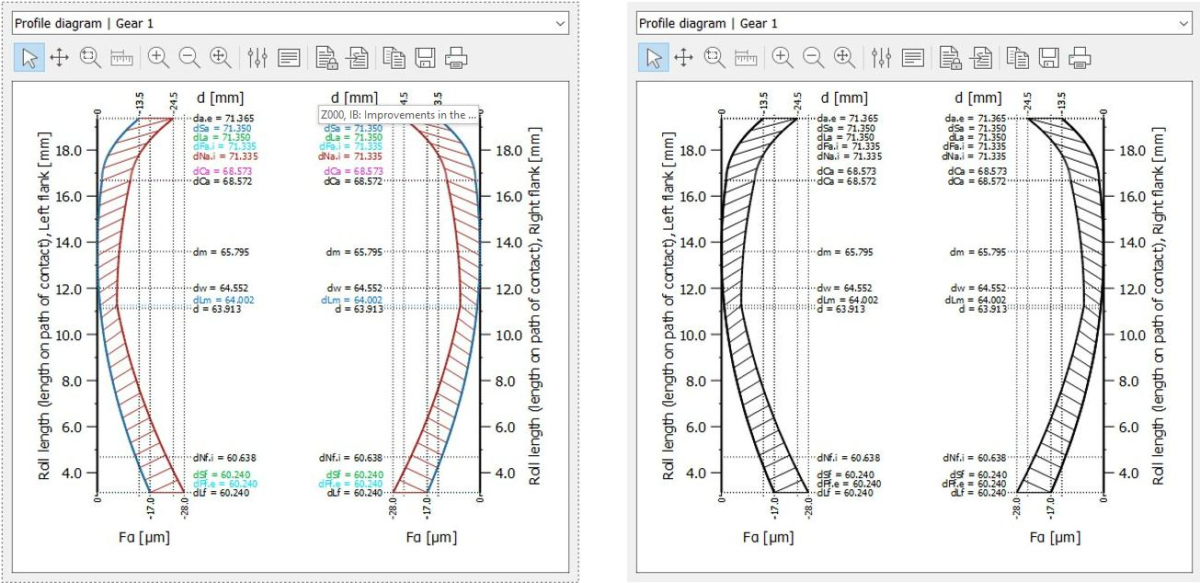This screenshot has height=583, width=1200.
Task: Click the 'Z000, IB: Improvements in the ...' tooltip
Action: (398, 115)
